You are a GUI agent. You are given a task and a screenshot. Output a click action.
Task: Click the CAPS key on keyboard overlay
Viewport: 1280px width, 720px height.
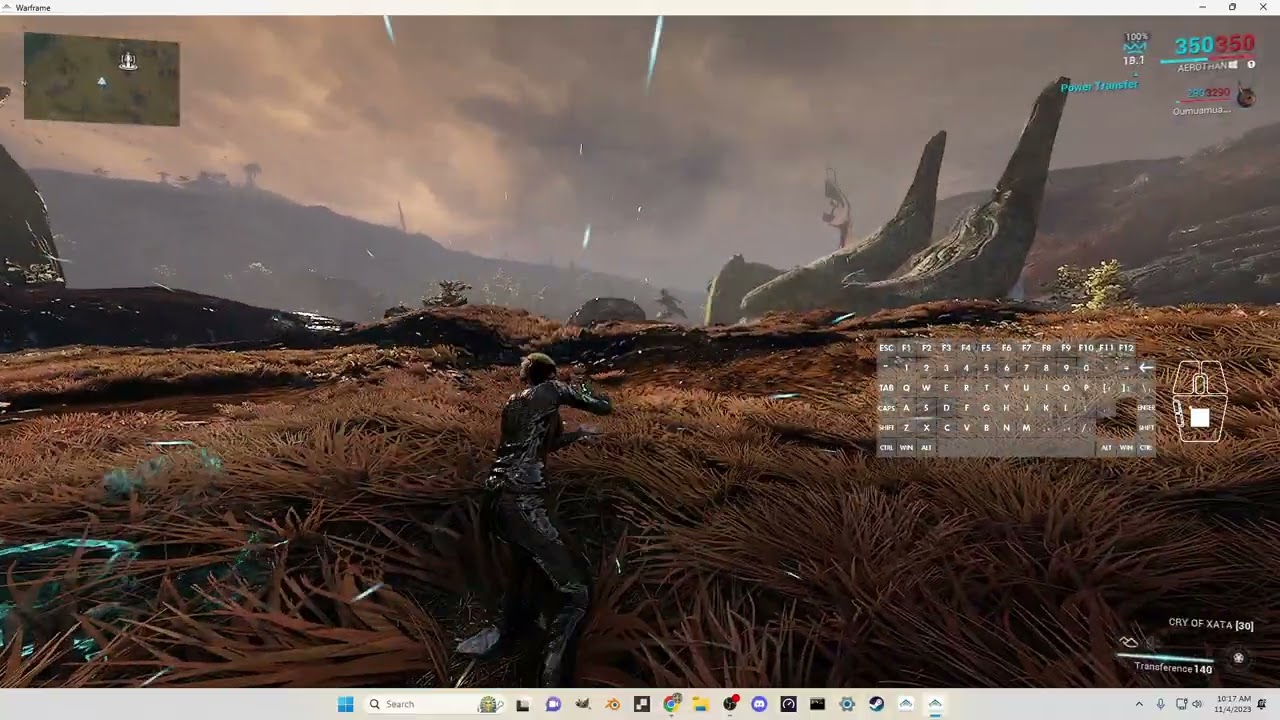point(886,408)
